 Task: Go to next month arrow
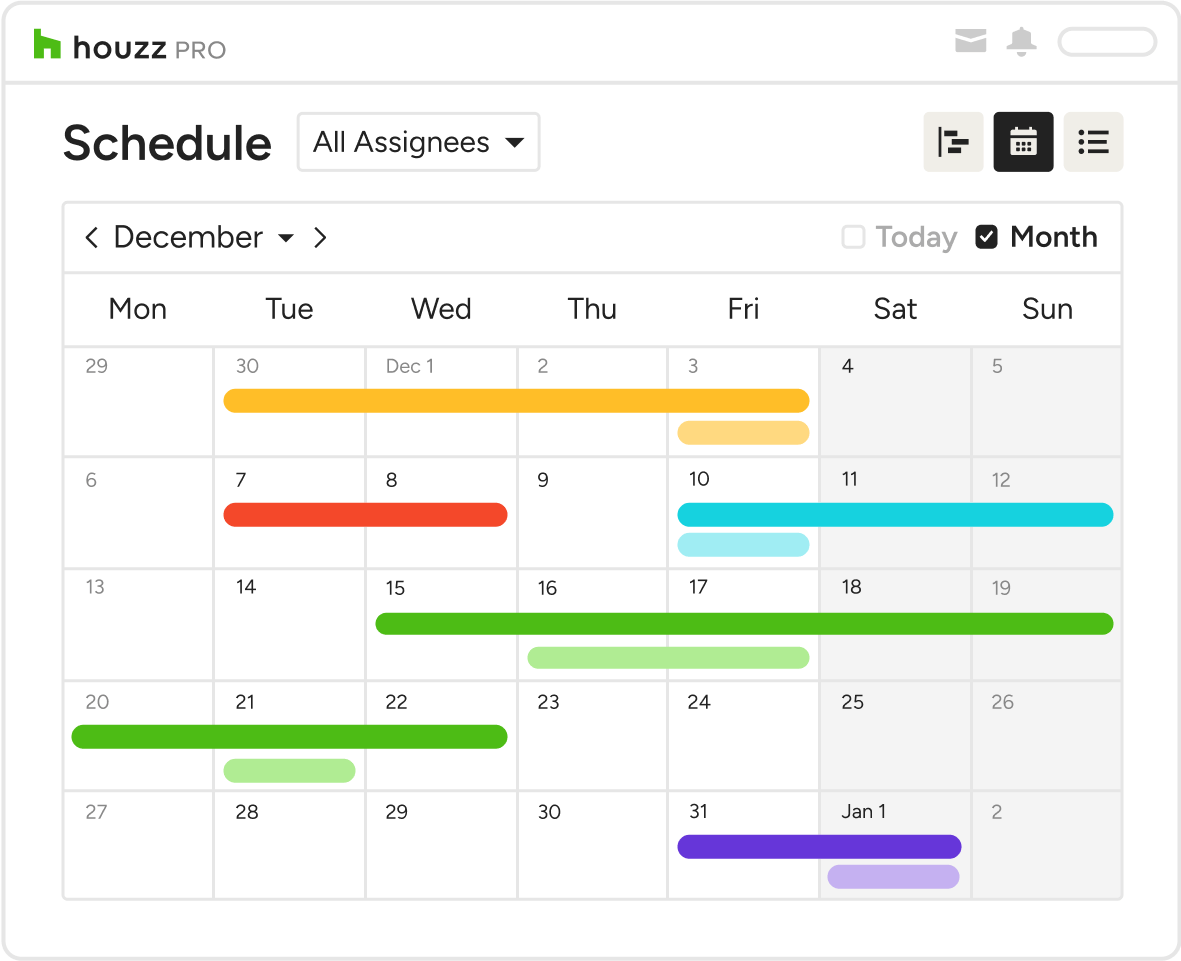(320, 238)
